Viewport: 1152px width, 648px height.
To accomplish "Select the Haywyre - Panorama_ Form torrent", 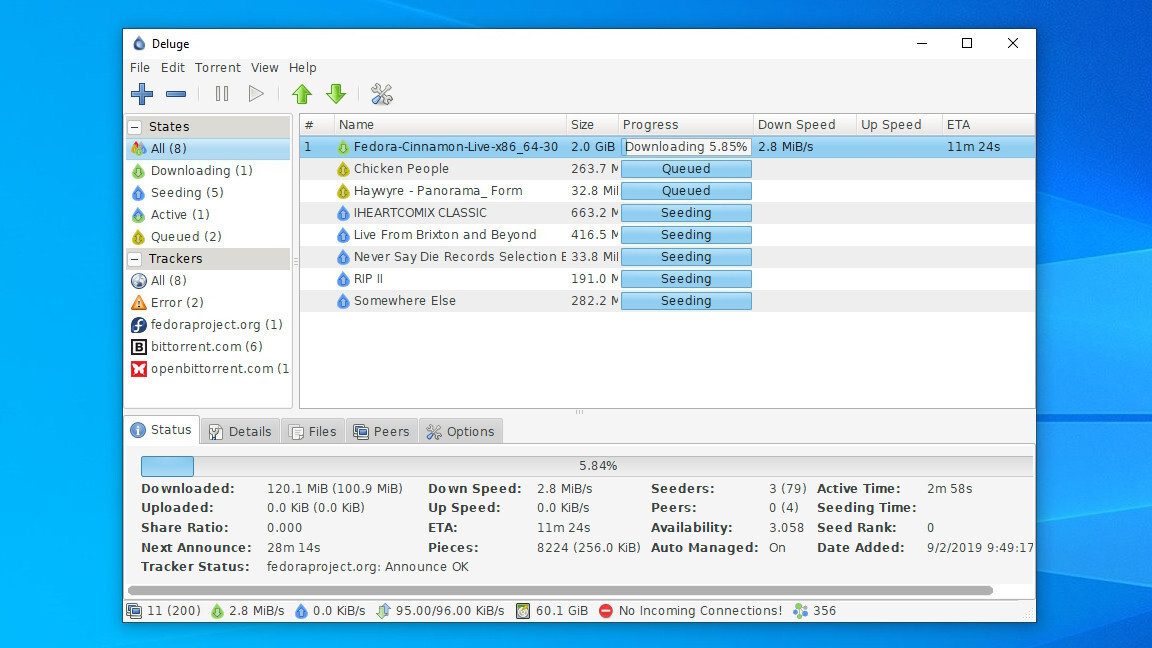I will coord(667,191).
